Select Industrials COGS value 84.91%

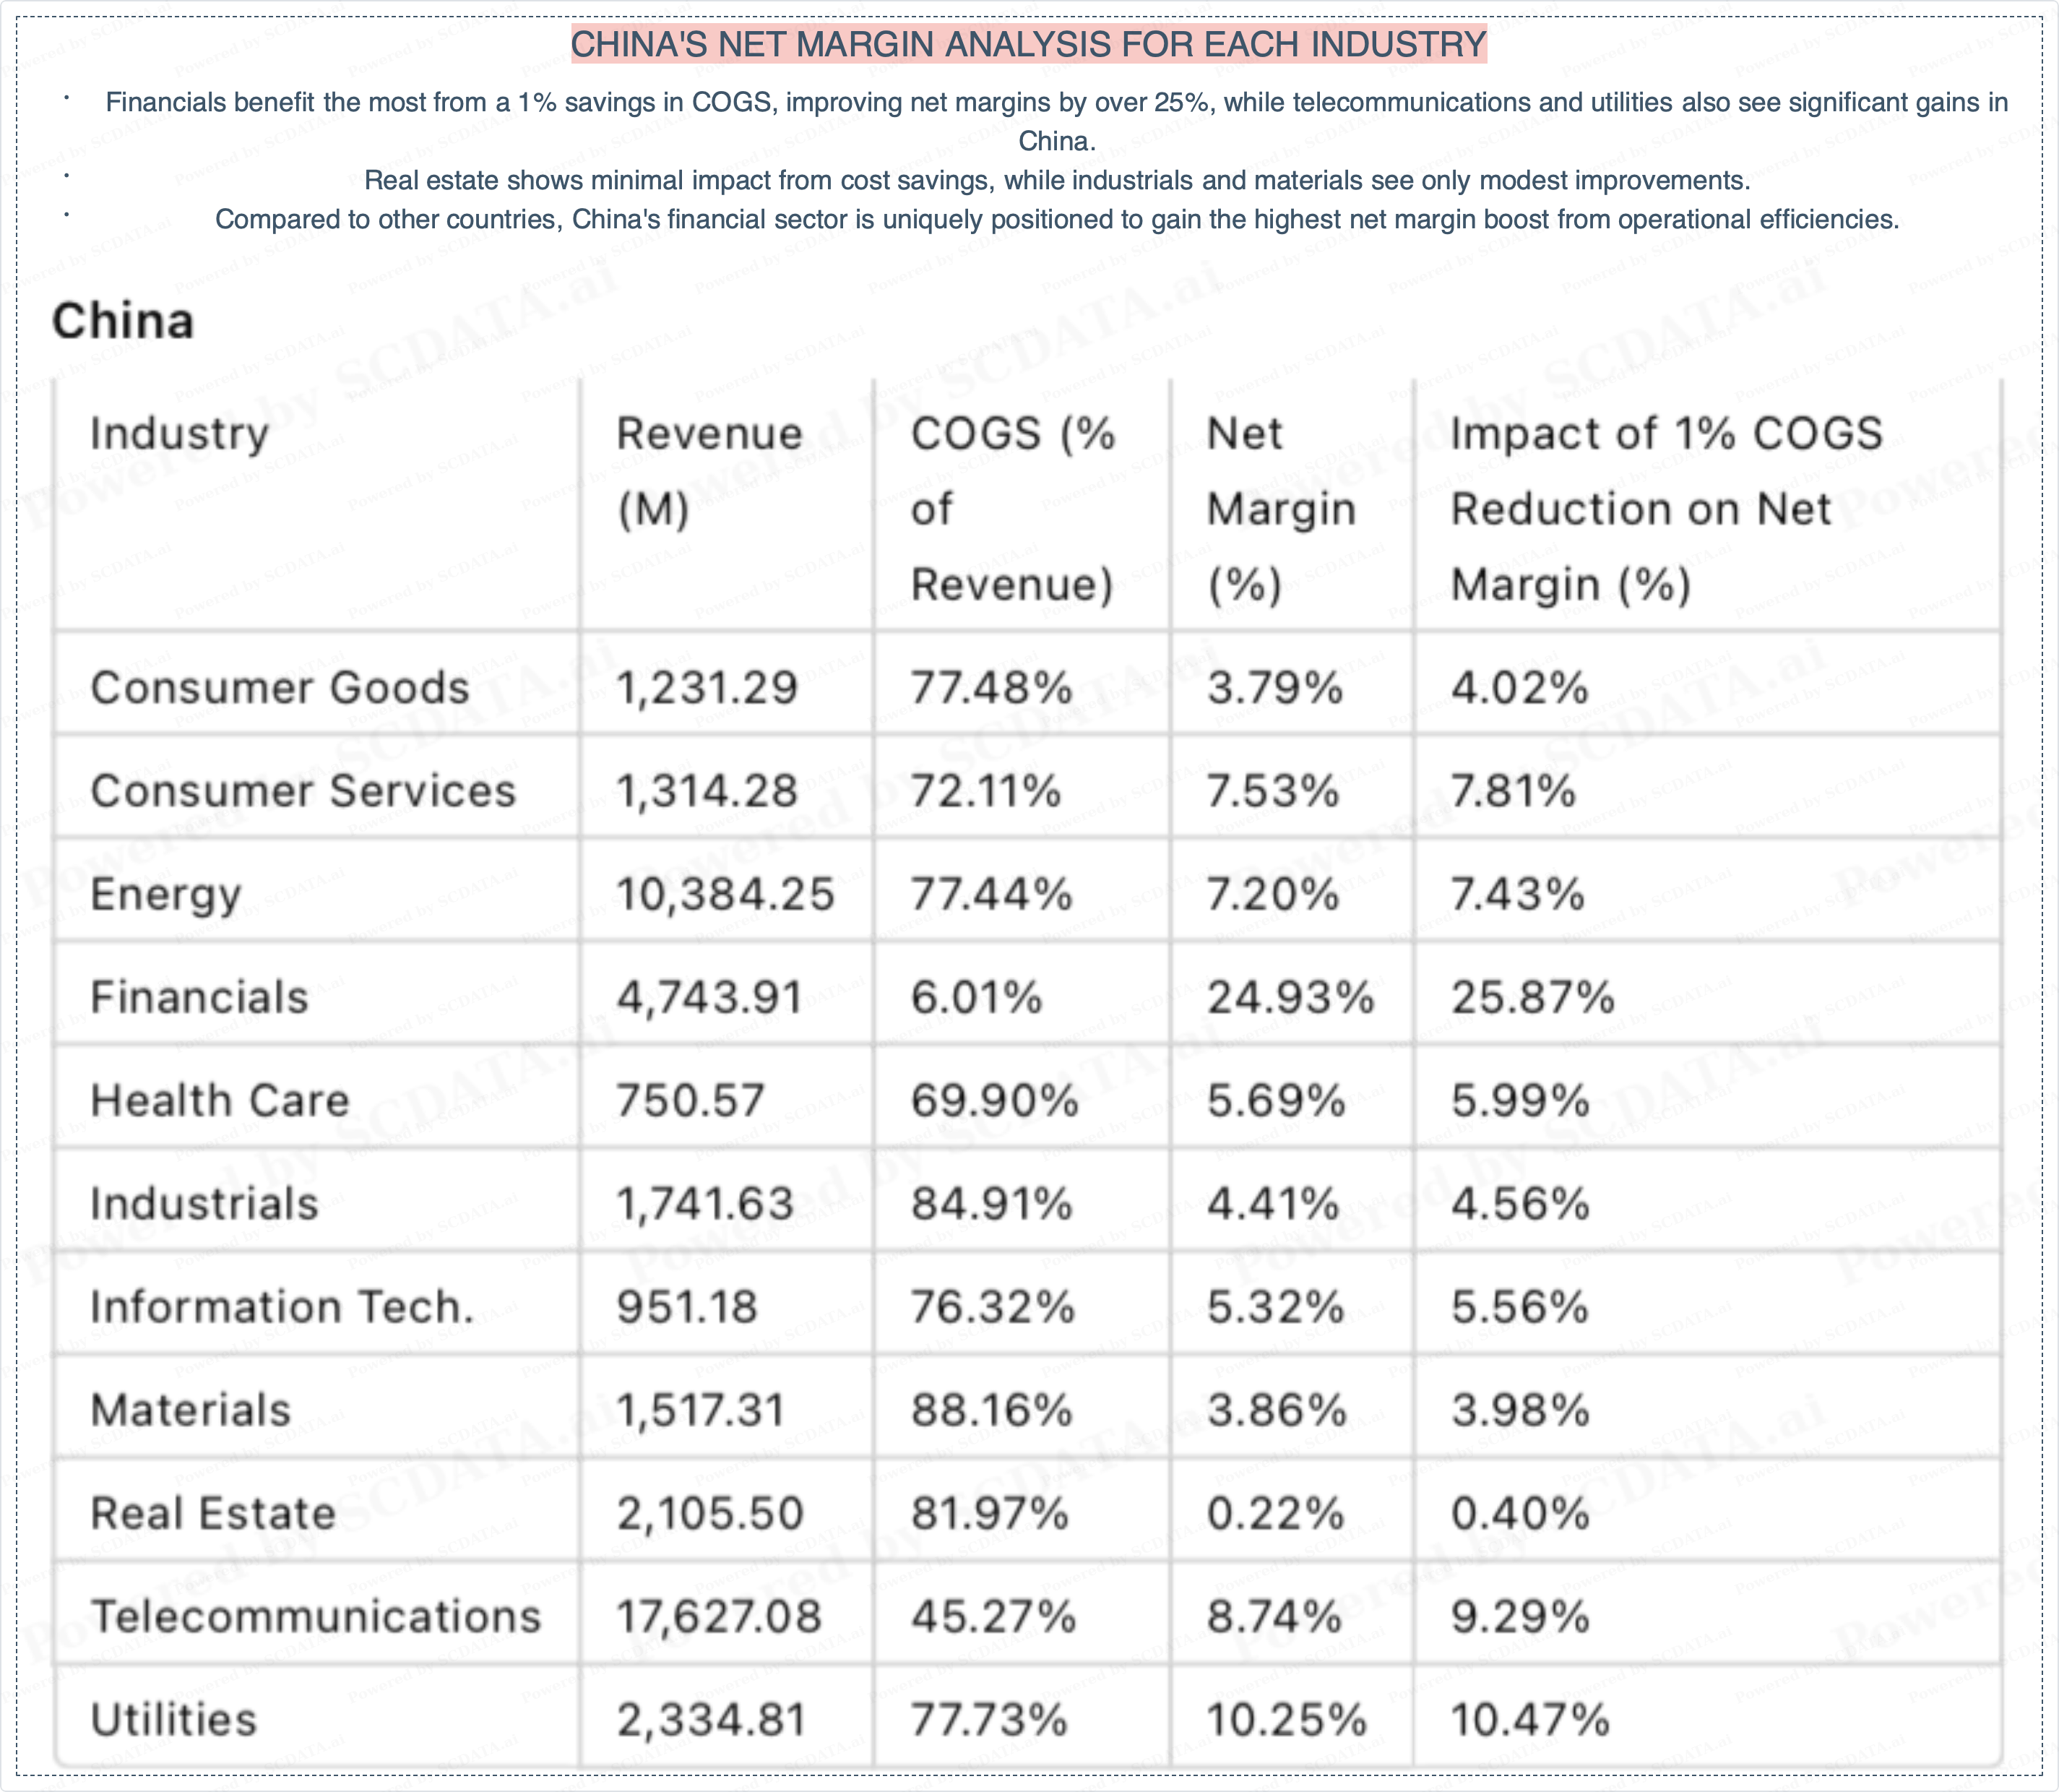coord(991,1203)
